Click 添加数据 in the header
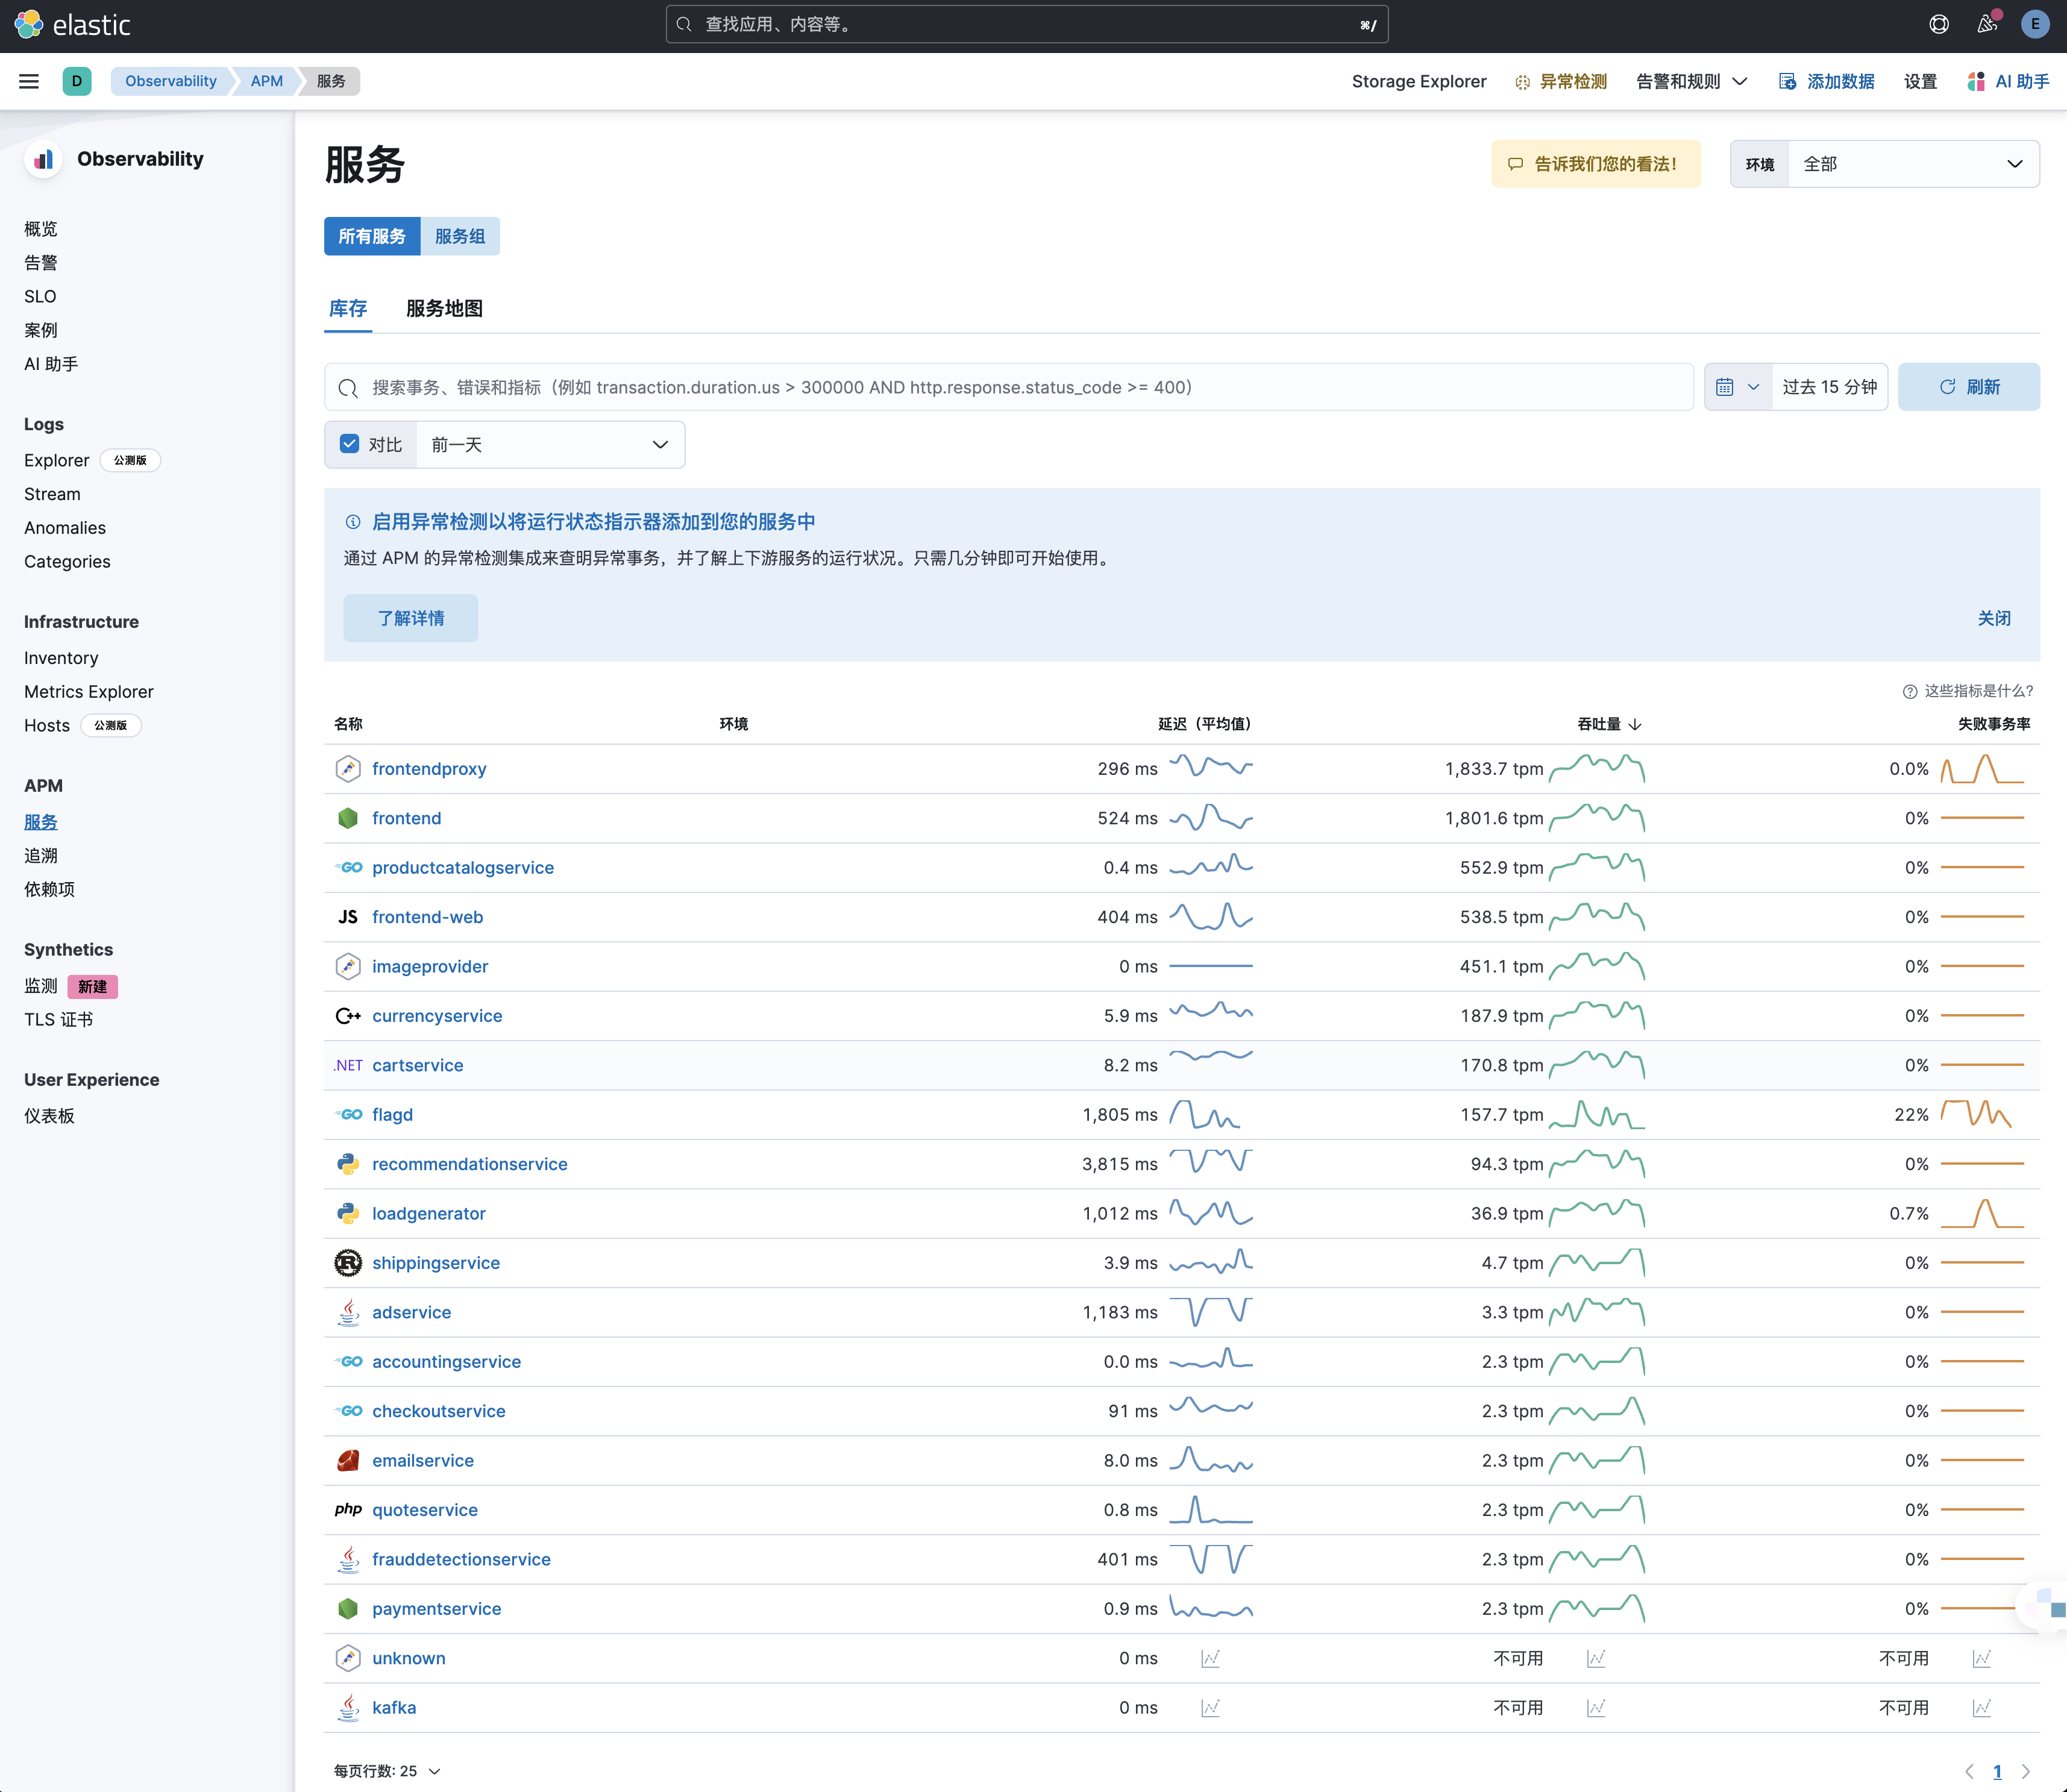The width and height of the screenshot is (2067, 1792). click(x=1827, y=81)
